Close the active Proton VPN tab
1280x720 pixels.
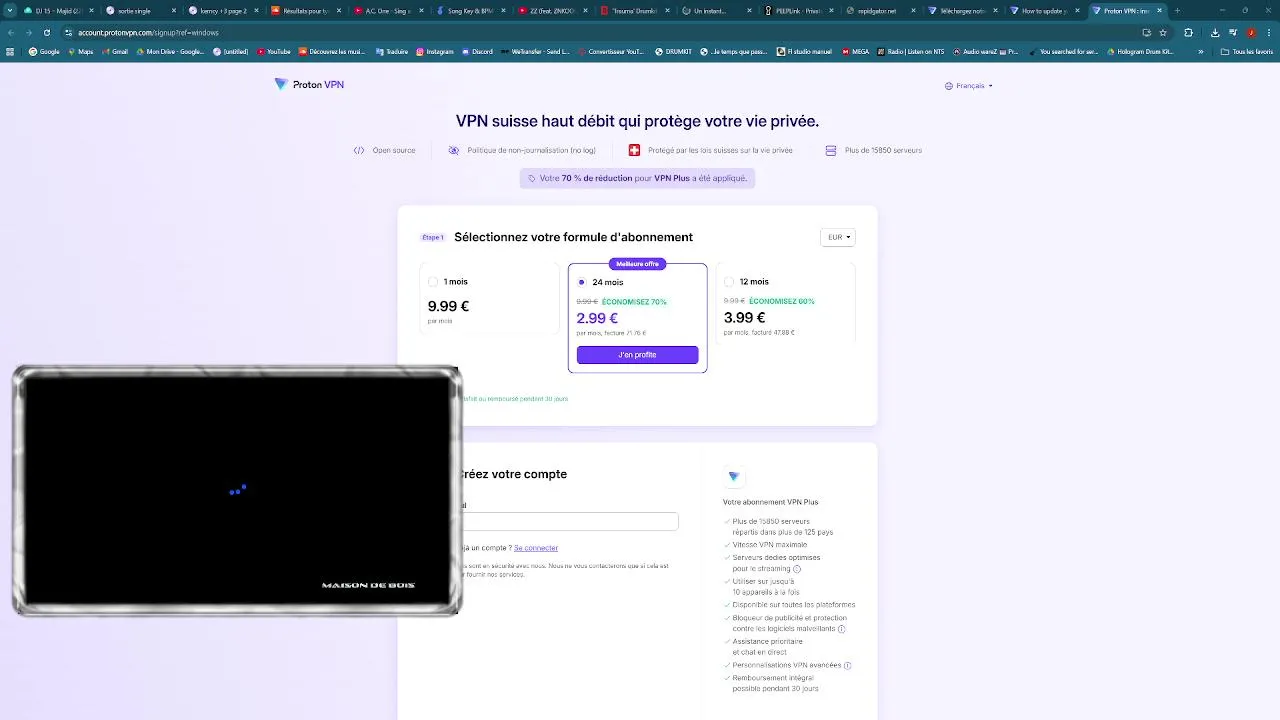click(x=1160, y=10)
